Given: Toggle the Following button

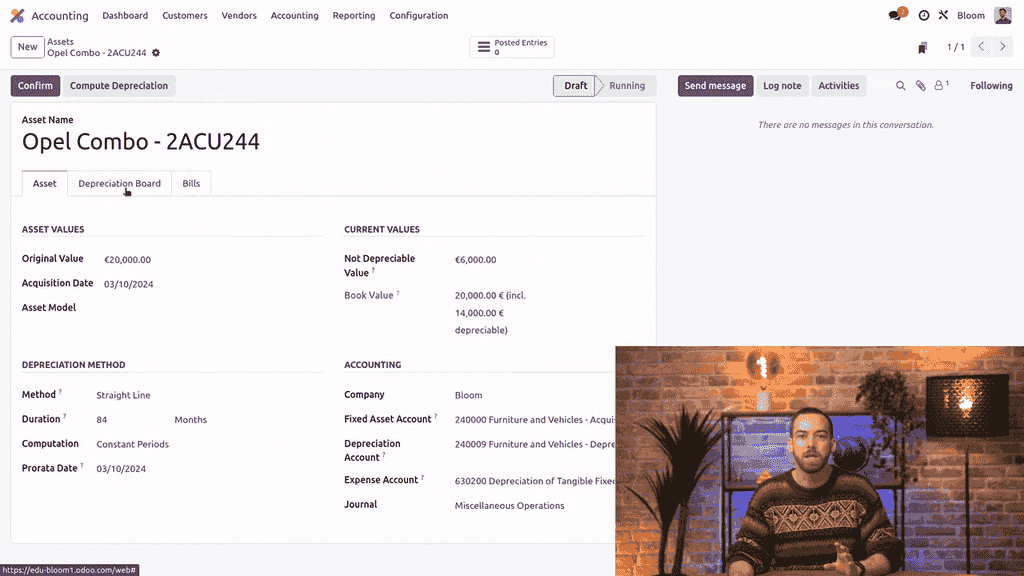Looking at the screenshot, I should click(990, 86).
